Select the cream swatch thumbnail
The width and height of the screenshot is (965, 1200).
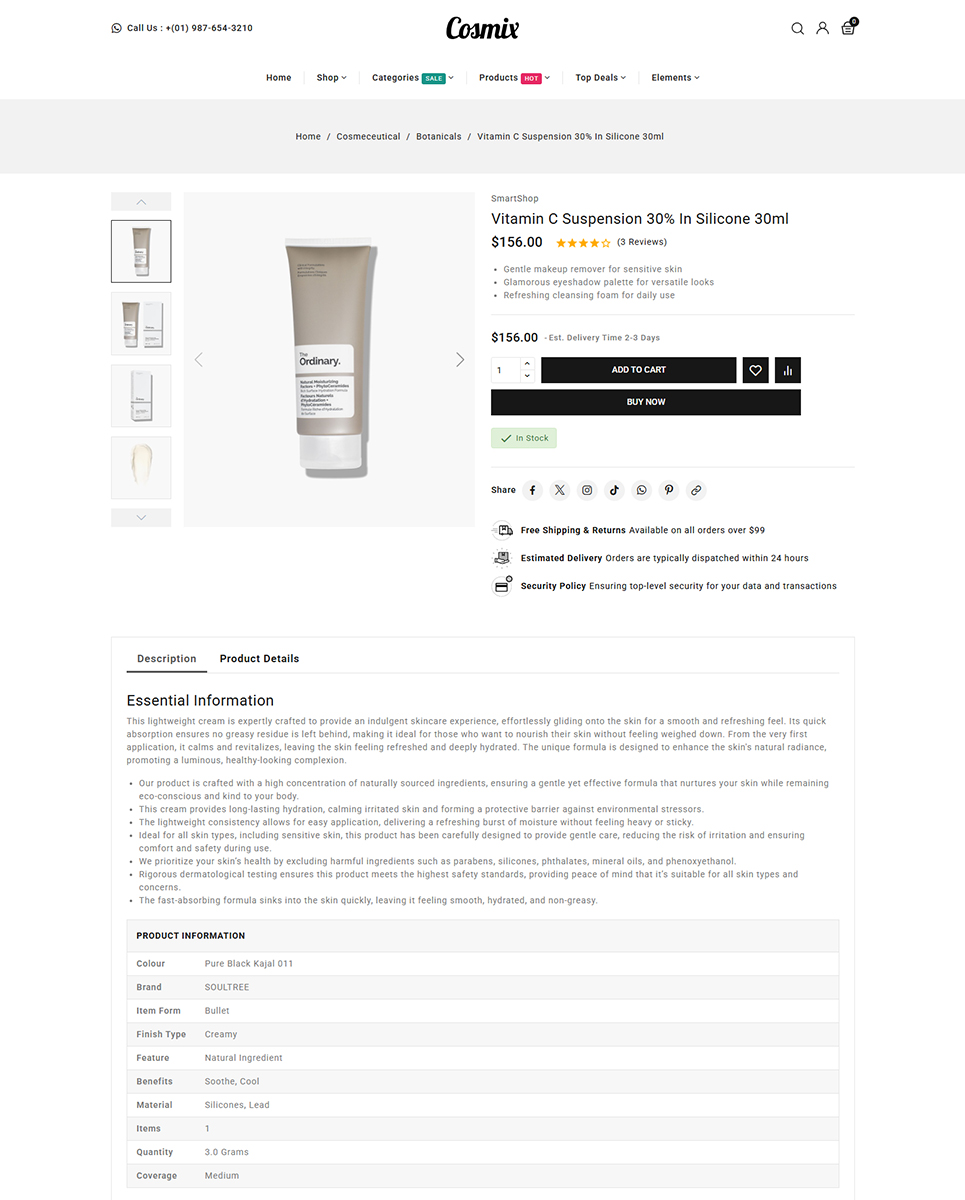pyautogui.click(x=141, y=467)
